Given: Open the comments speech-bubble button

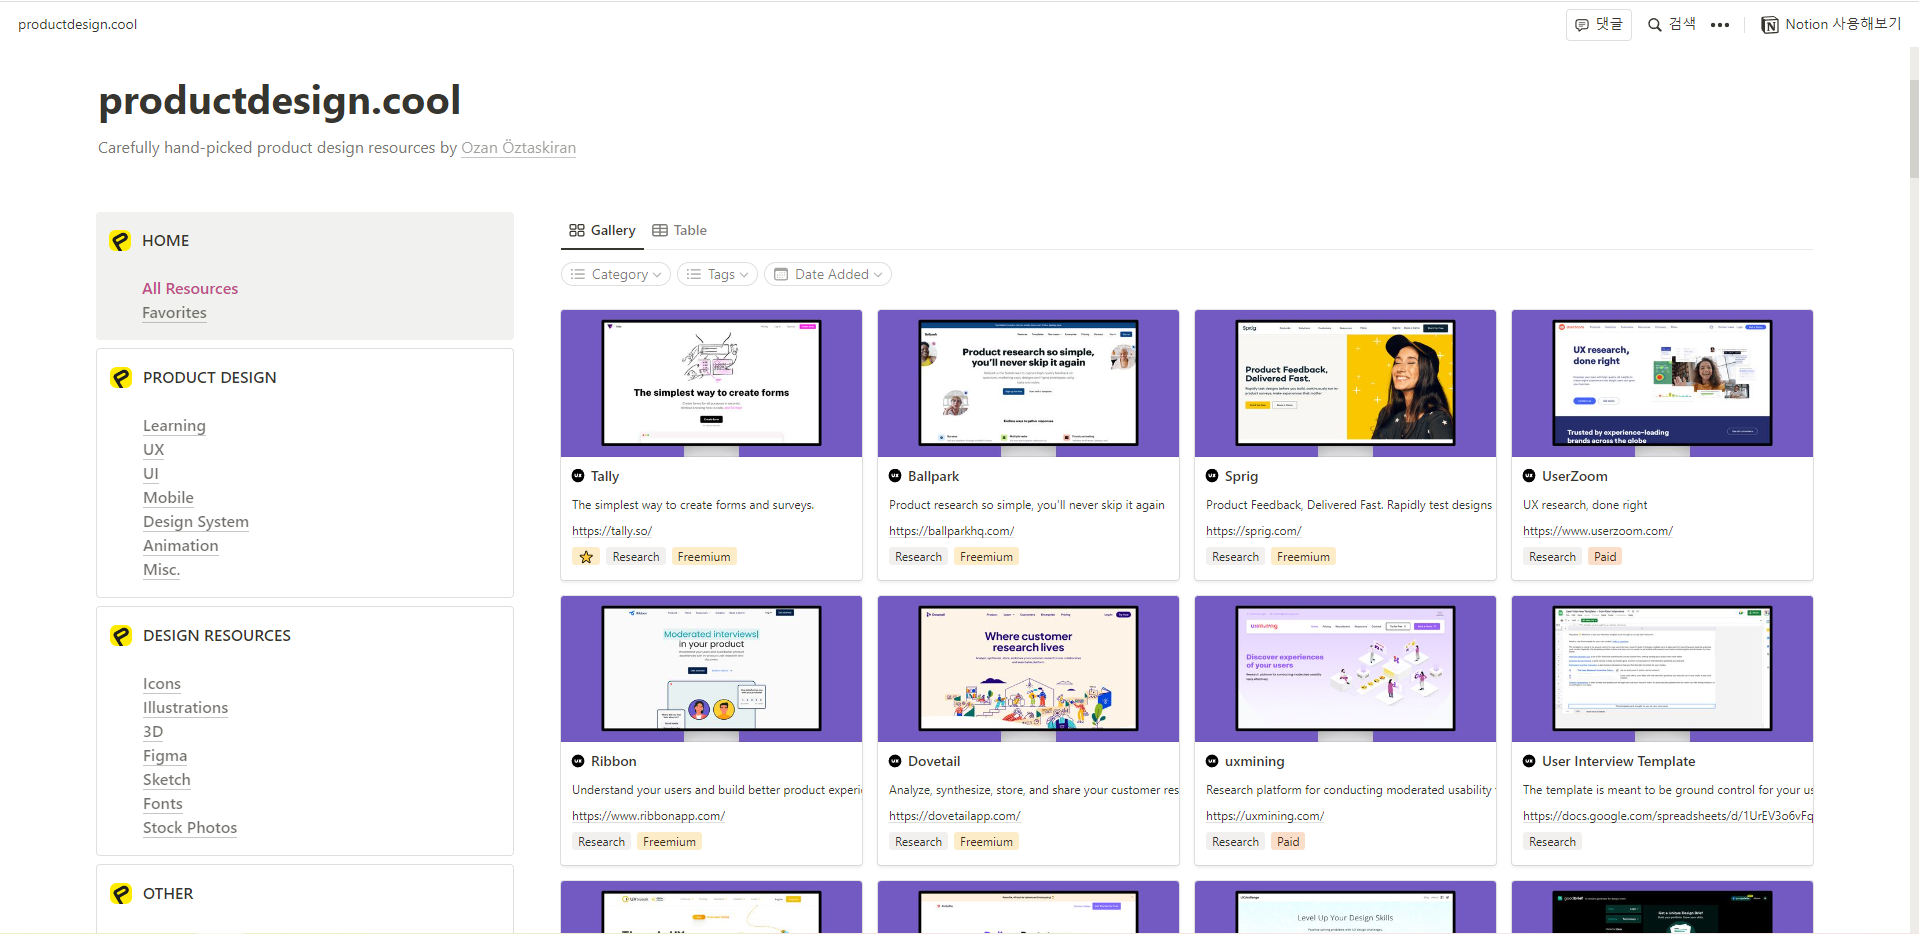Looking at the screenshot, I should pyautogui.click(x=1598, y=25).
